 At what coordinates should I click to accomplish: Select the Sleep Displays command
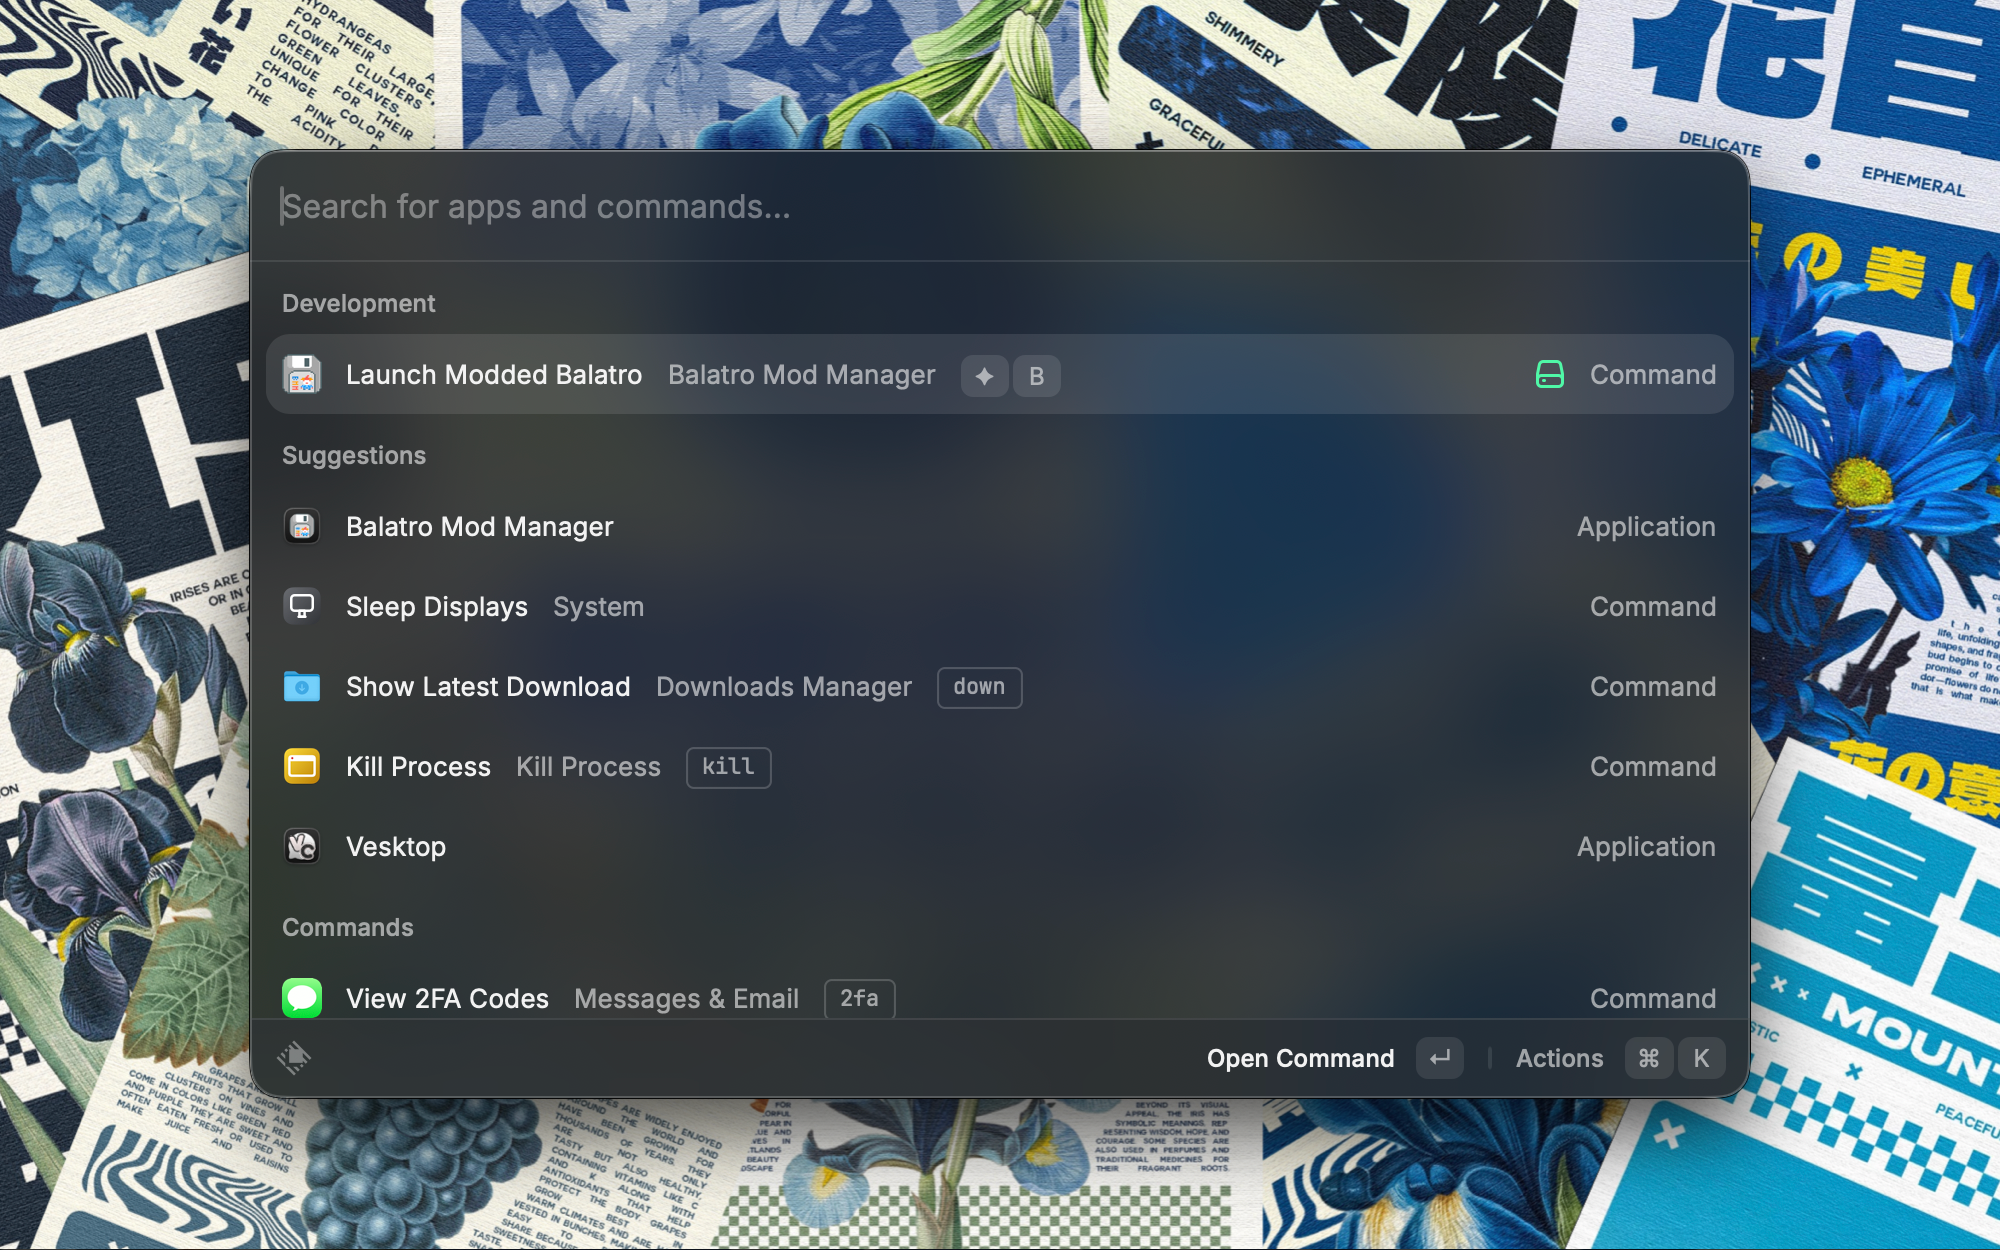pyautogui.click(x=1000, y=607)
